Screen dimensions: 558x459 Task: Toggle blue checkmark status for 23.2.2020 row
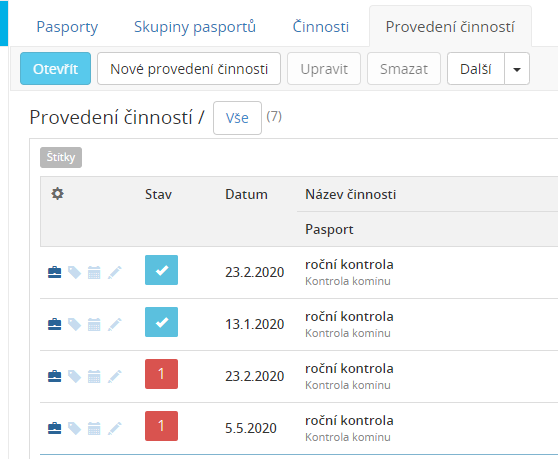pos(161,270)
